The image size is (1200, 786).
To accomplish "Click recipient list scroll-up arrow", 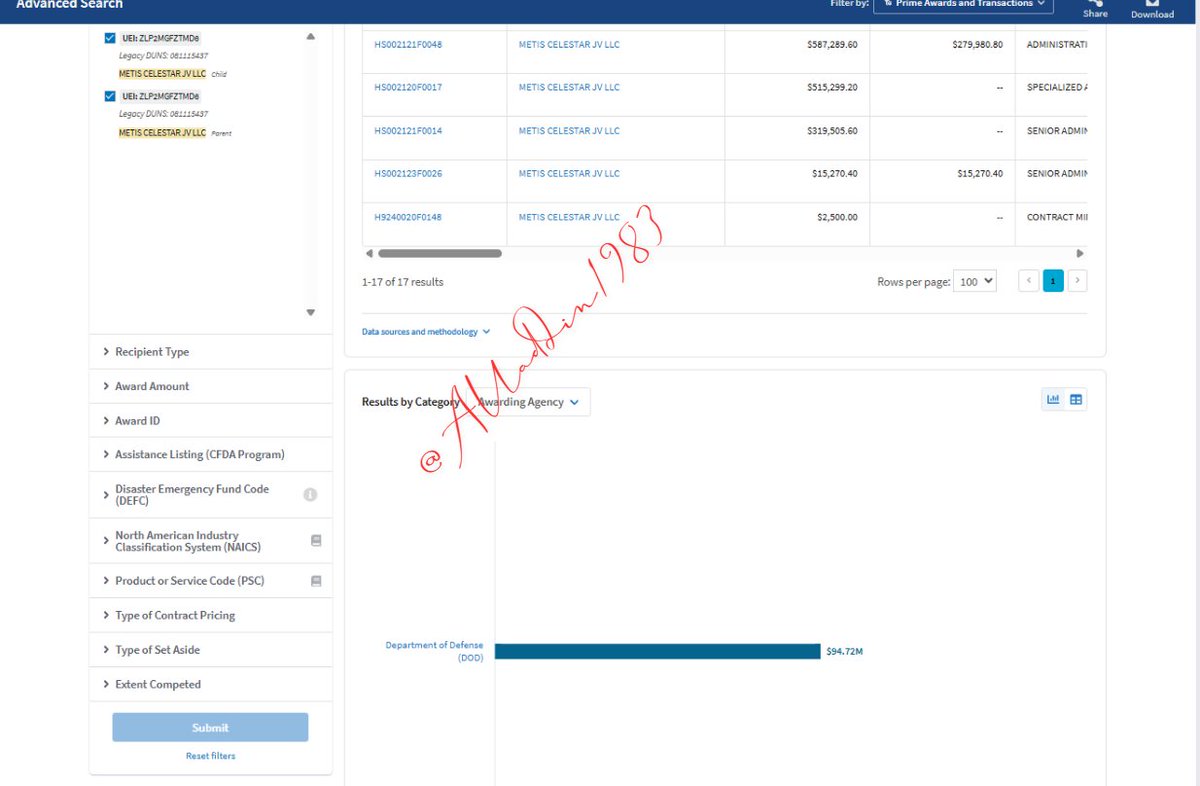I will tap(310, 36).
